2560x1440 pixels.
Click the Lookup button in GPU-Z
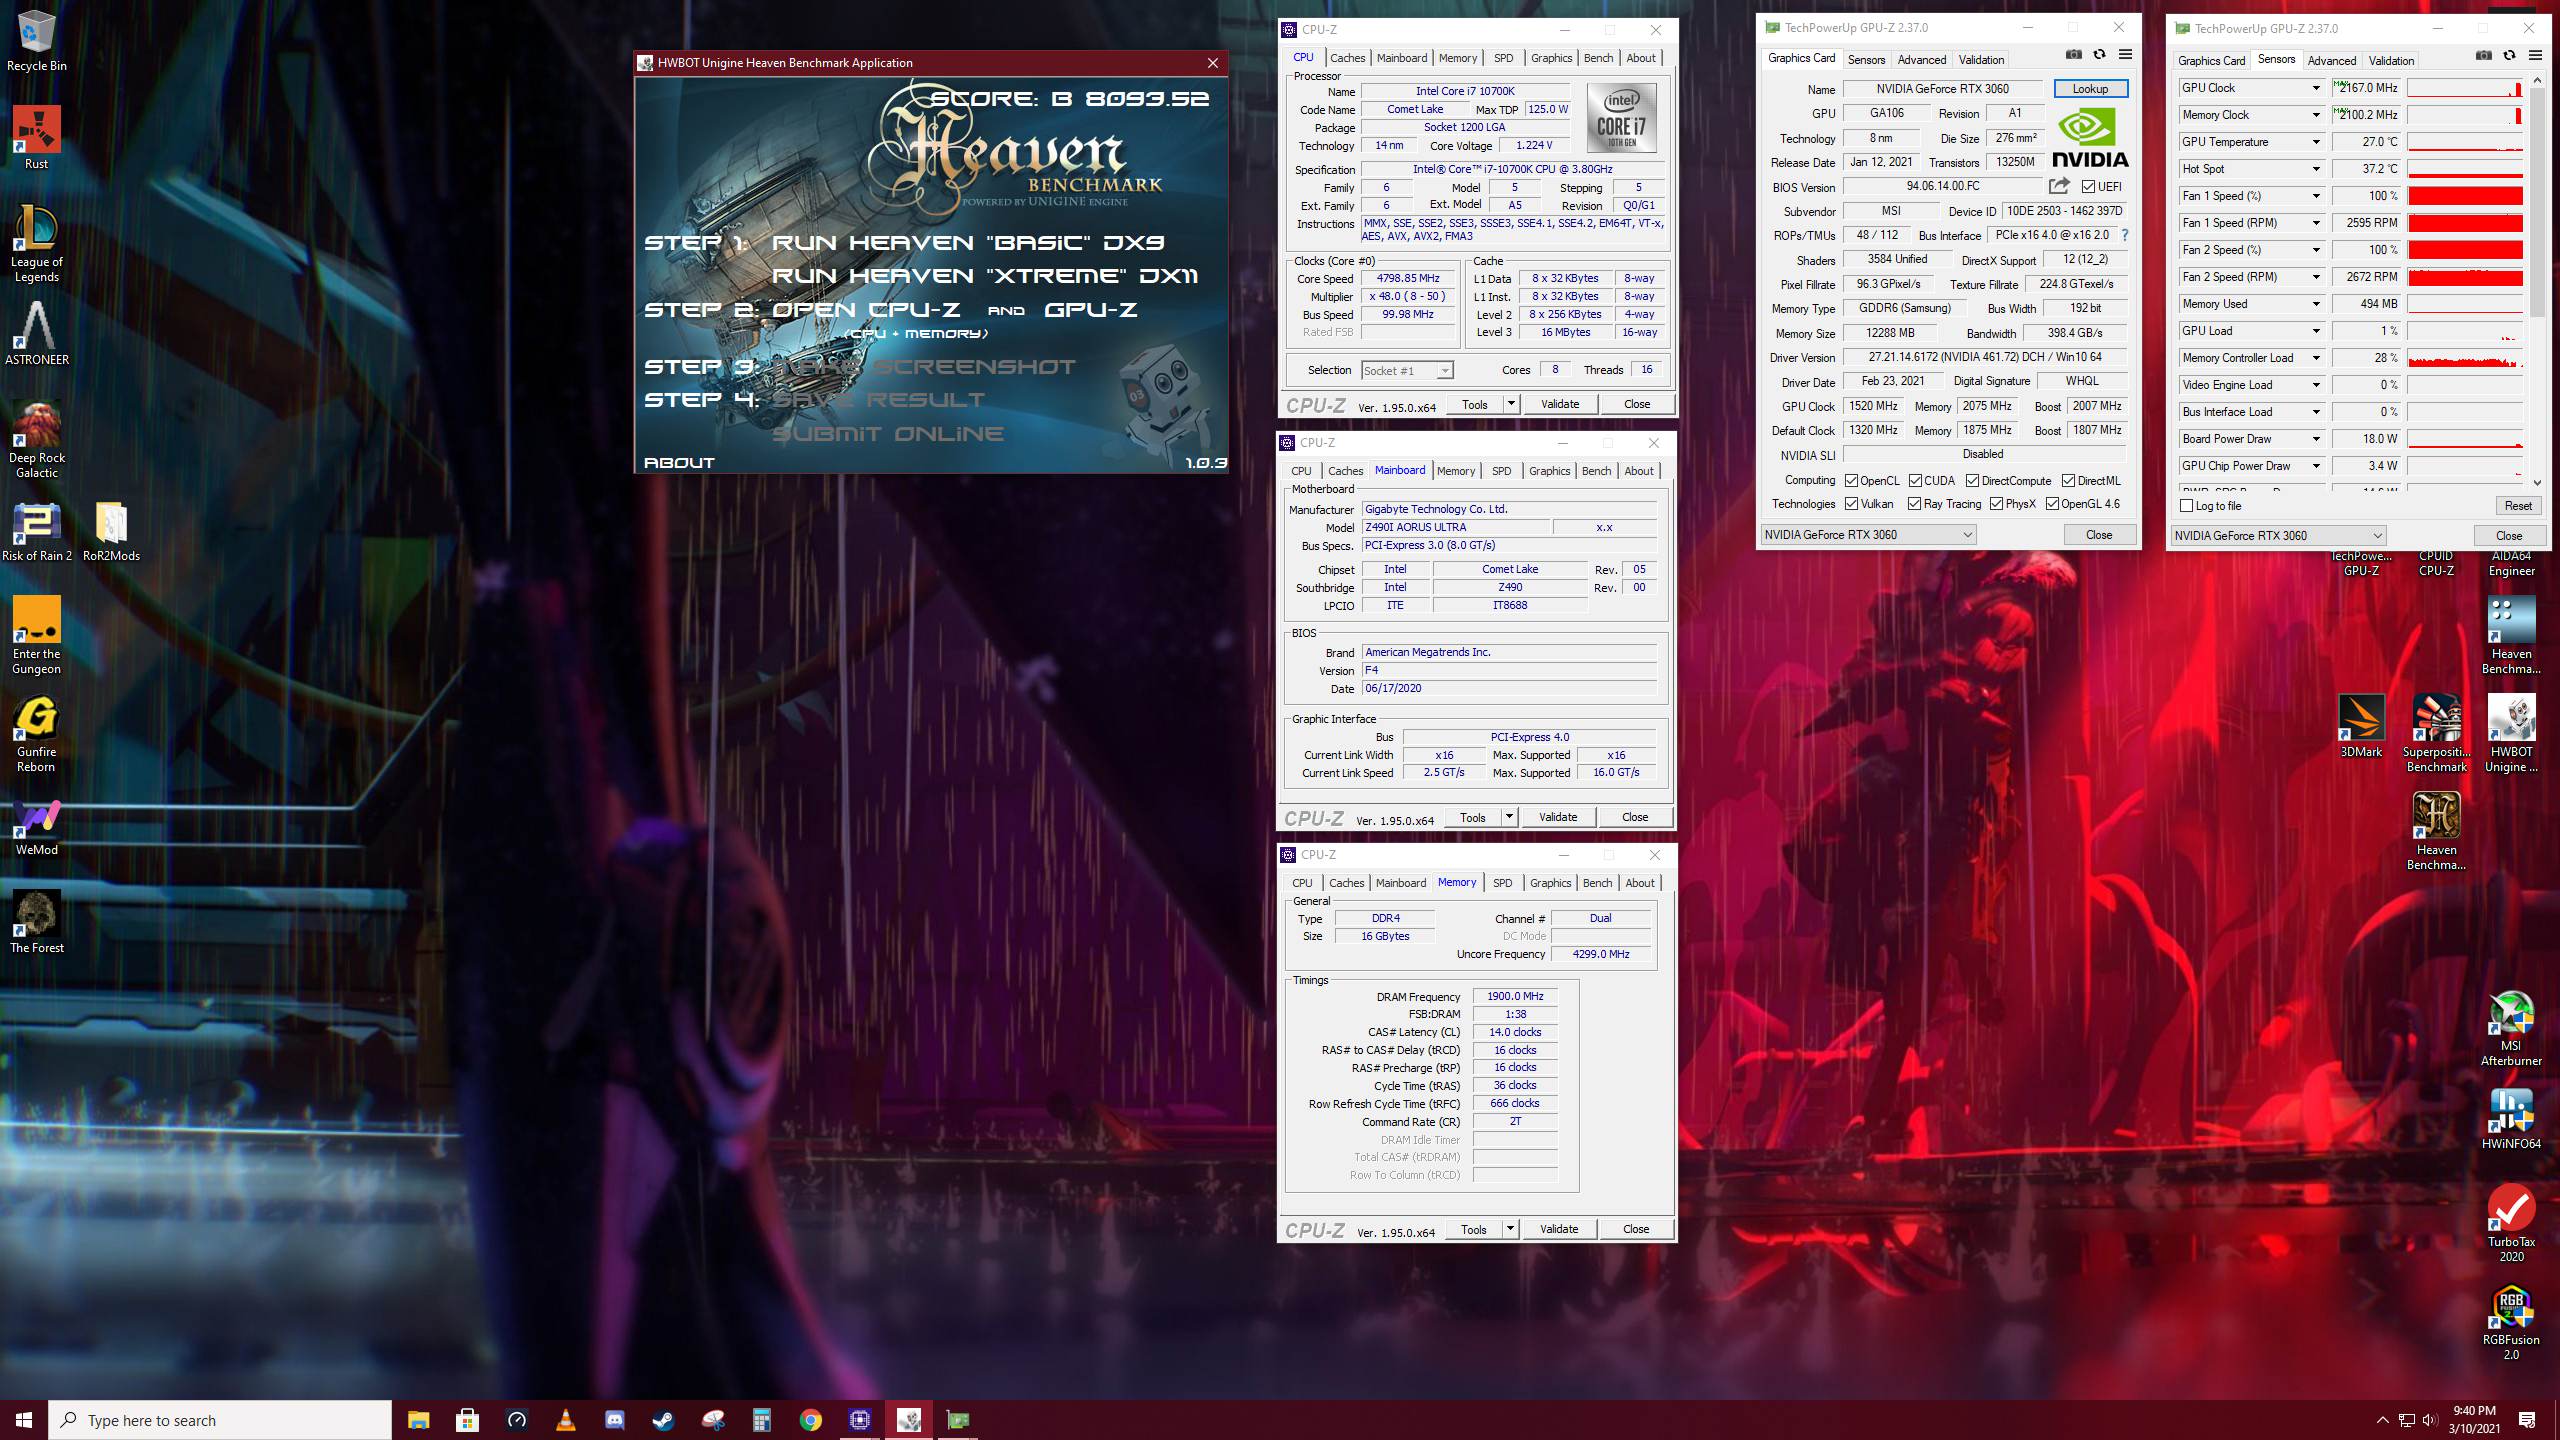point(2090,89)
